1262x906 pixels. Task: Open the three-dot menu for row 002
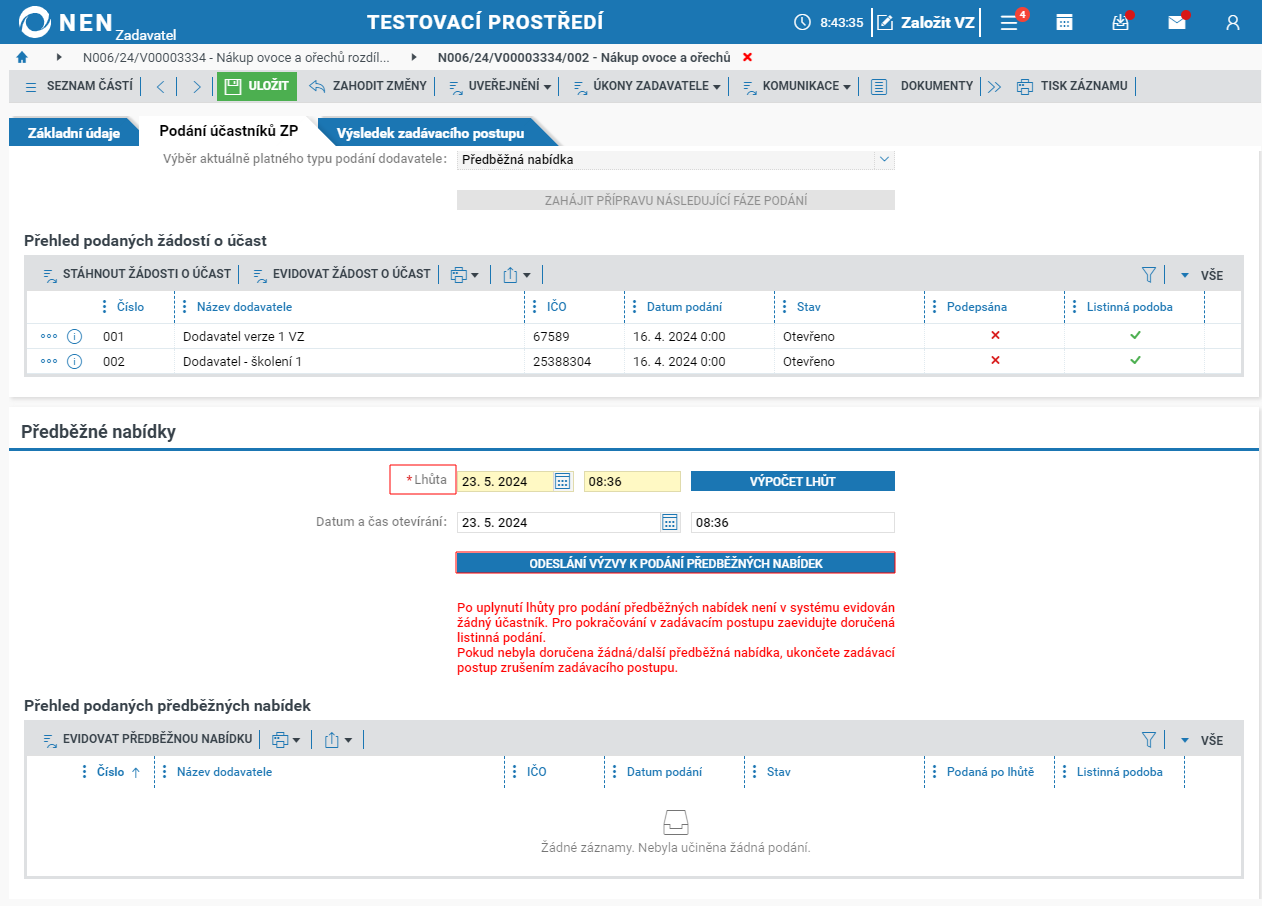click(x=49, y=361)
